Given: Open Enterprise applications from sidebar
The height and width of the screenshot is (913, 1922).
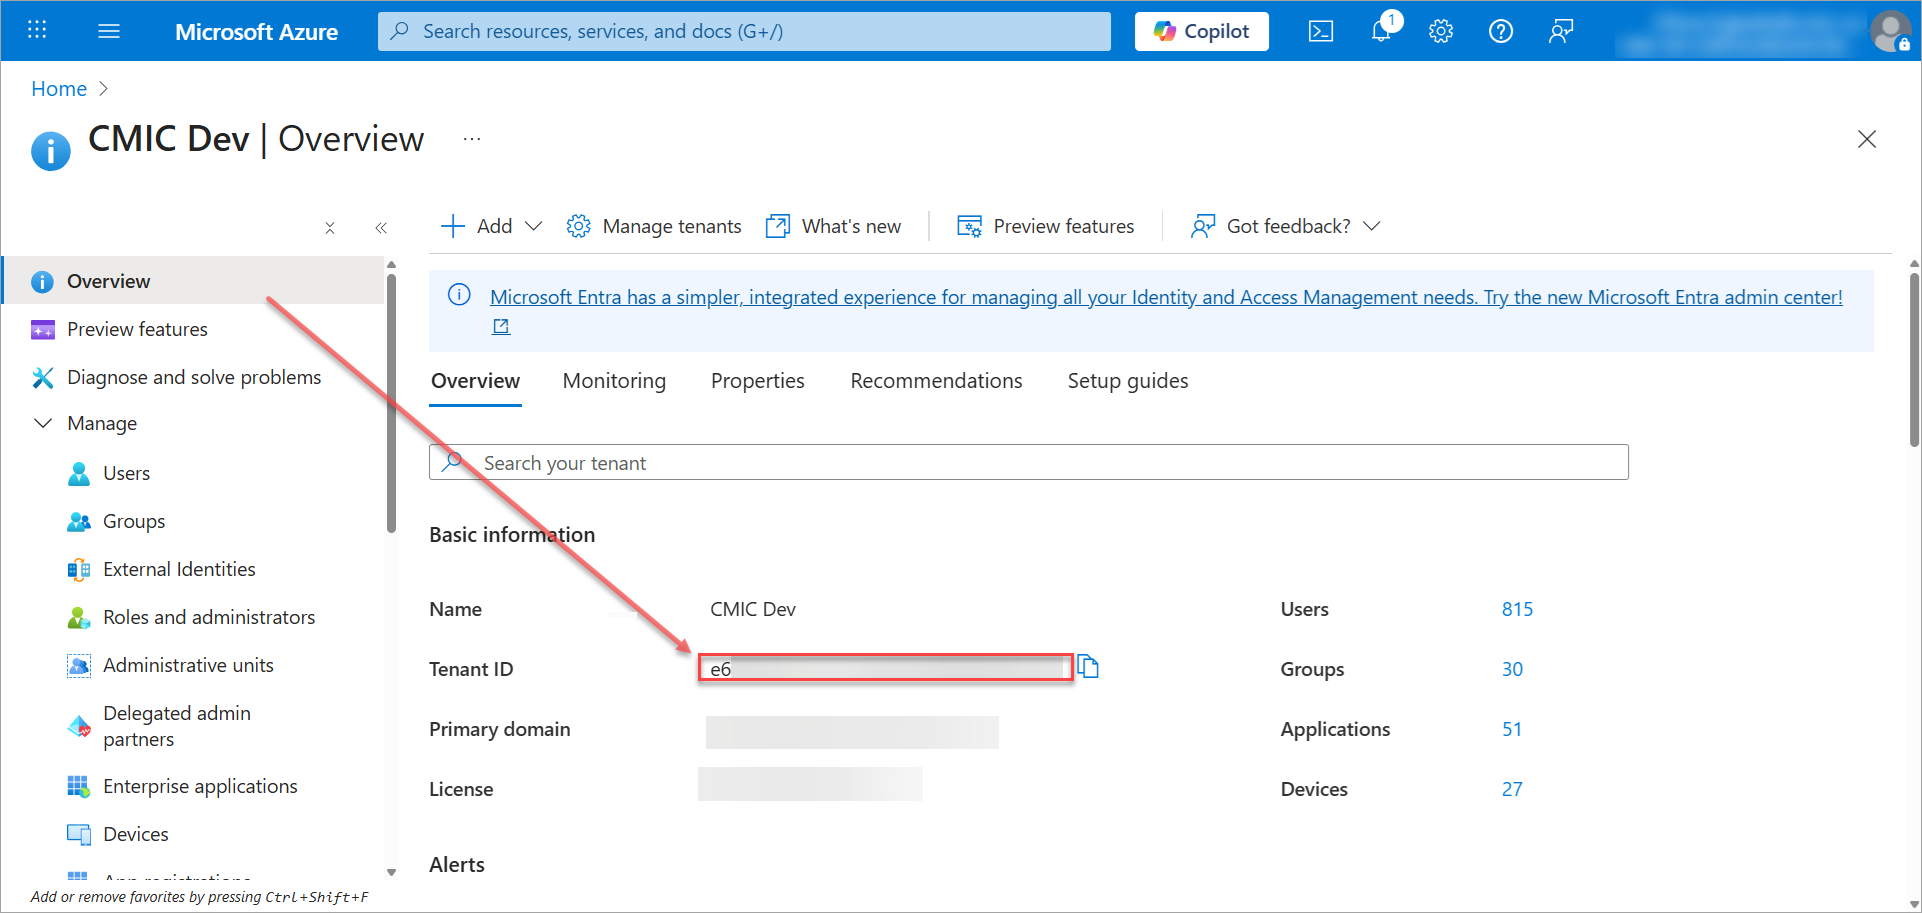Looking at the screenshot, I should tap(200, 786).
